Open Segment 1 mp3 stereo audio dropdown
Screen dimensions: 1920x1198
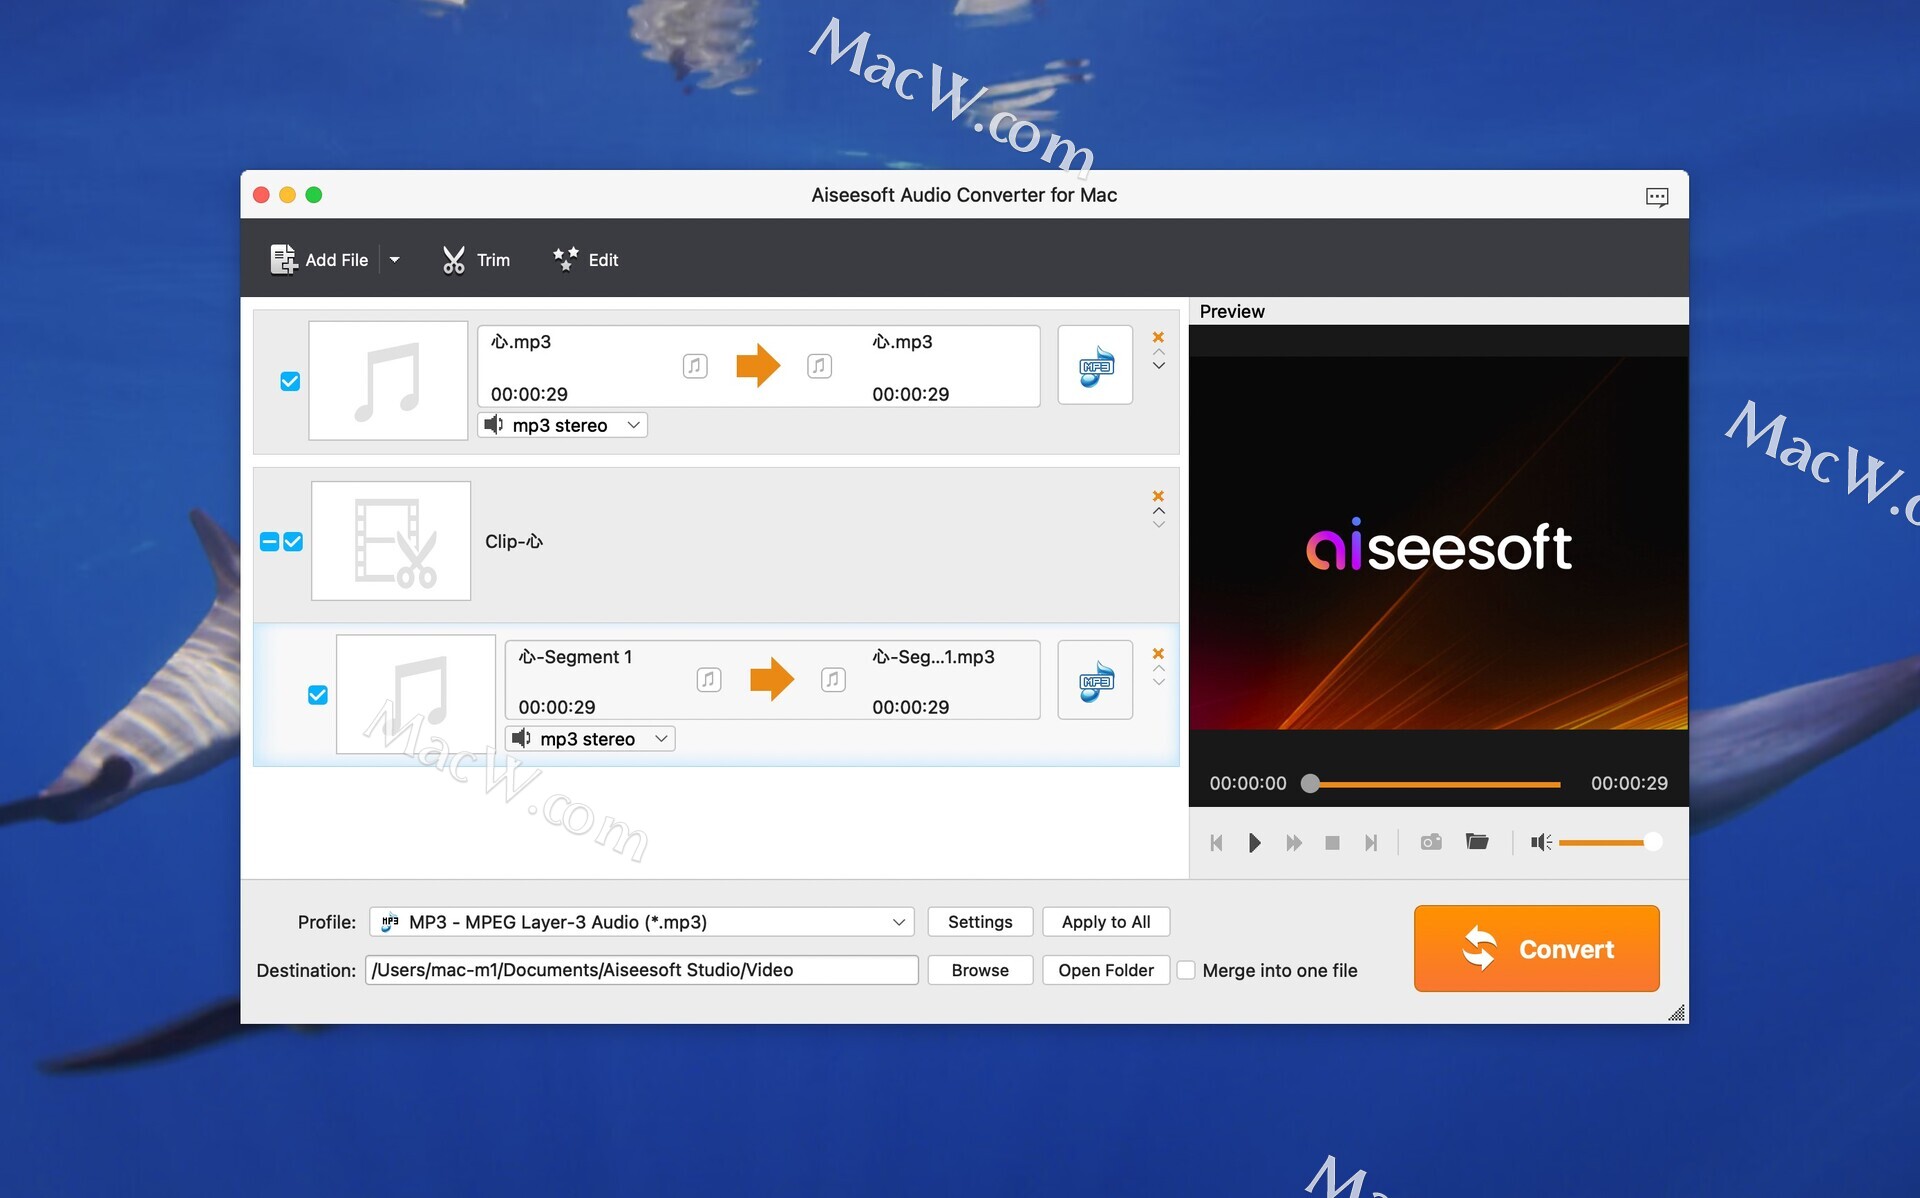tap(590, 739)
